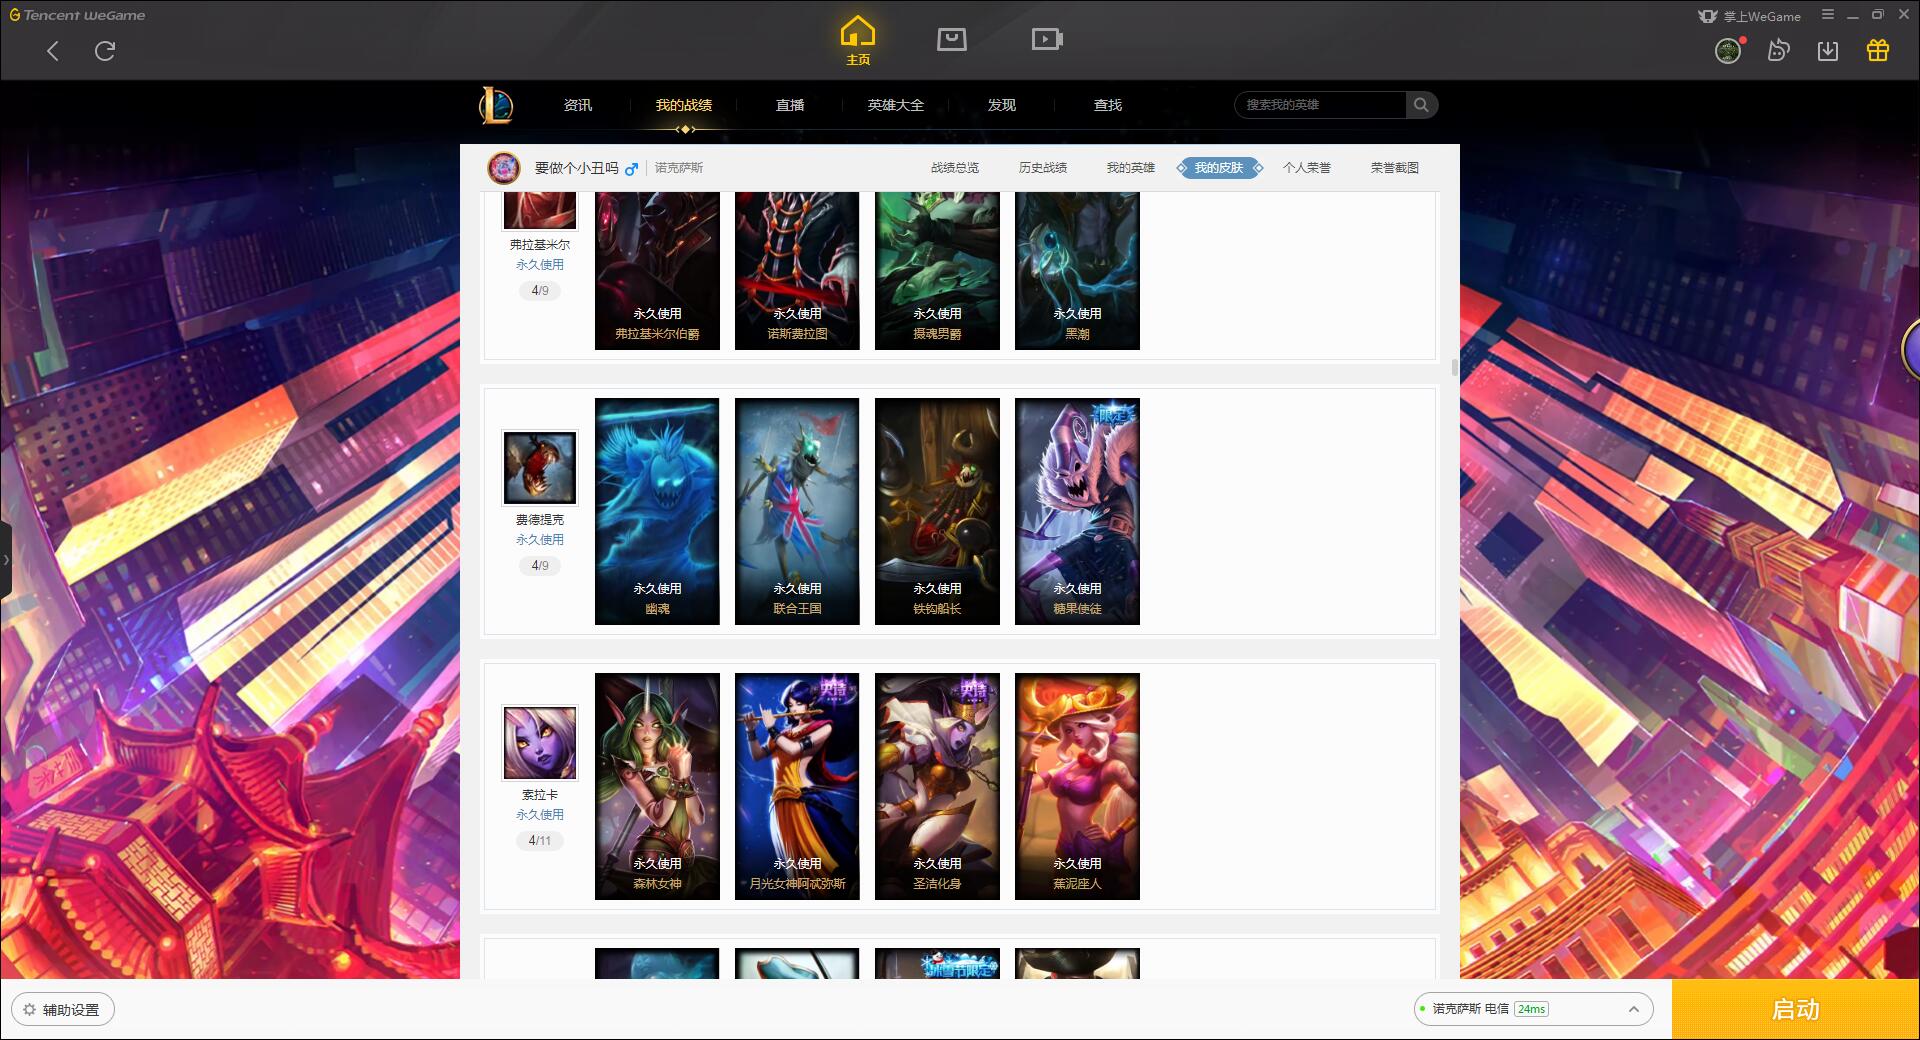
Task: Open the 英雄大全 tab
Action: click(x=896, y=105)
